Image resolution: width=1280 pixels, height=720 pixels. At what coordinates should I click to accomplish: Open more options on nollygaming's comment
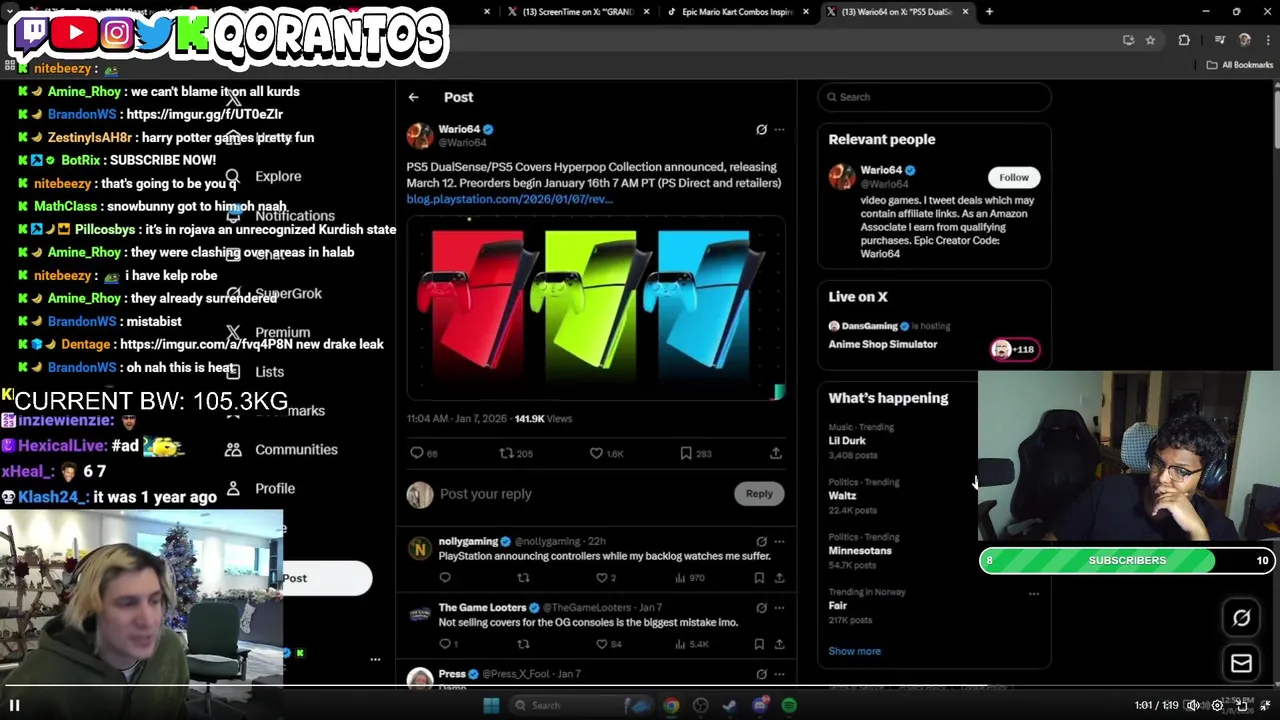[x=779, y=541]
